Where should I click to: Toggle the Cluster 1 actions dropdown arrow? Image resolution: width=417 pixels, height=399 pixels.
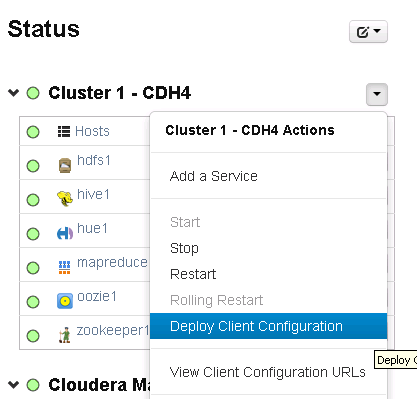377,94
